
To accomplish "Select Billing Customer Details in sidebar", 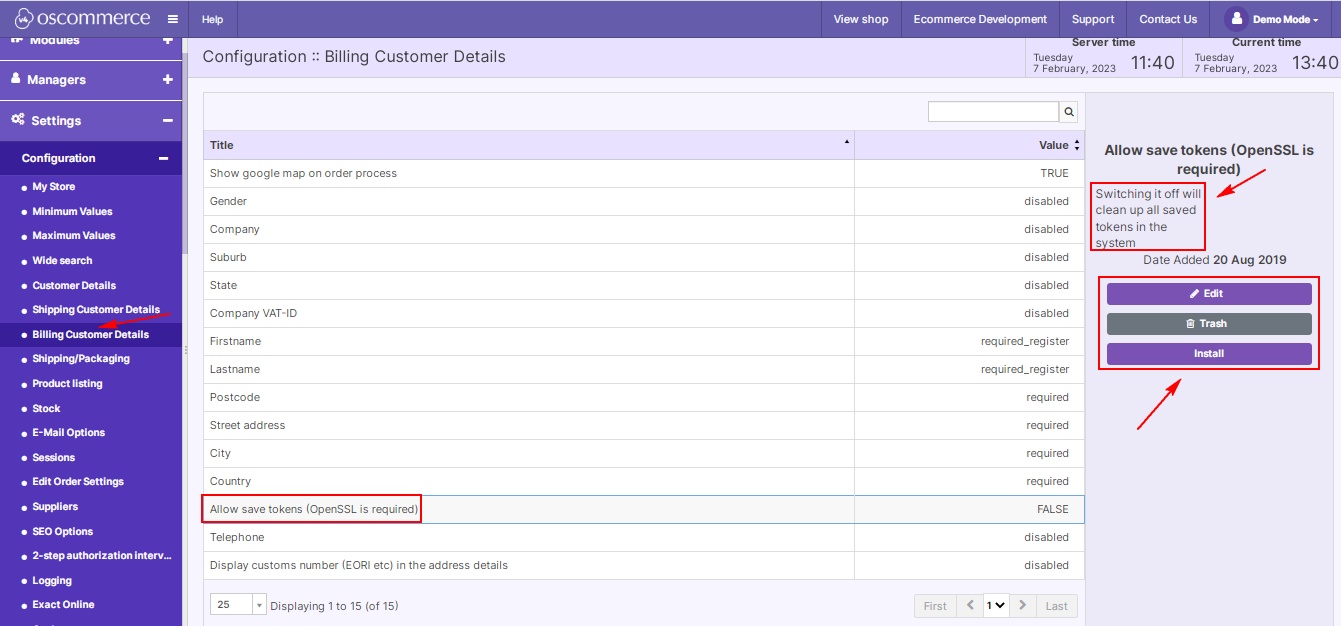I will point(91,335).
